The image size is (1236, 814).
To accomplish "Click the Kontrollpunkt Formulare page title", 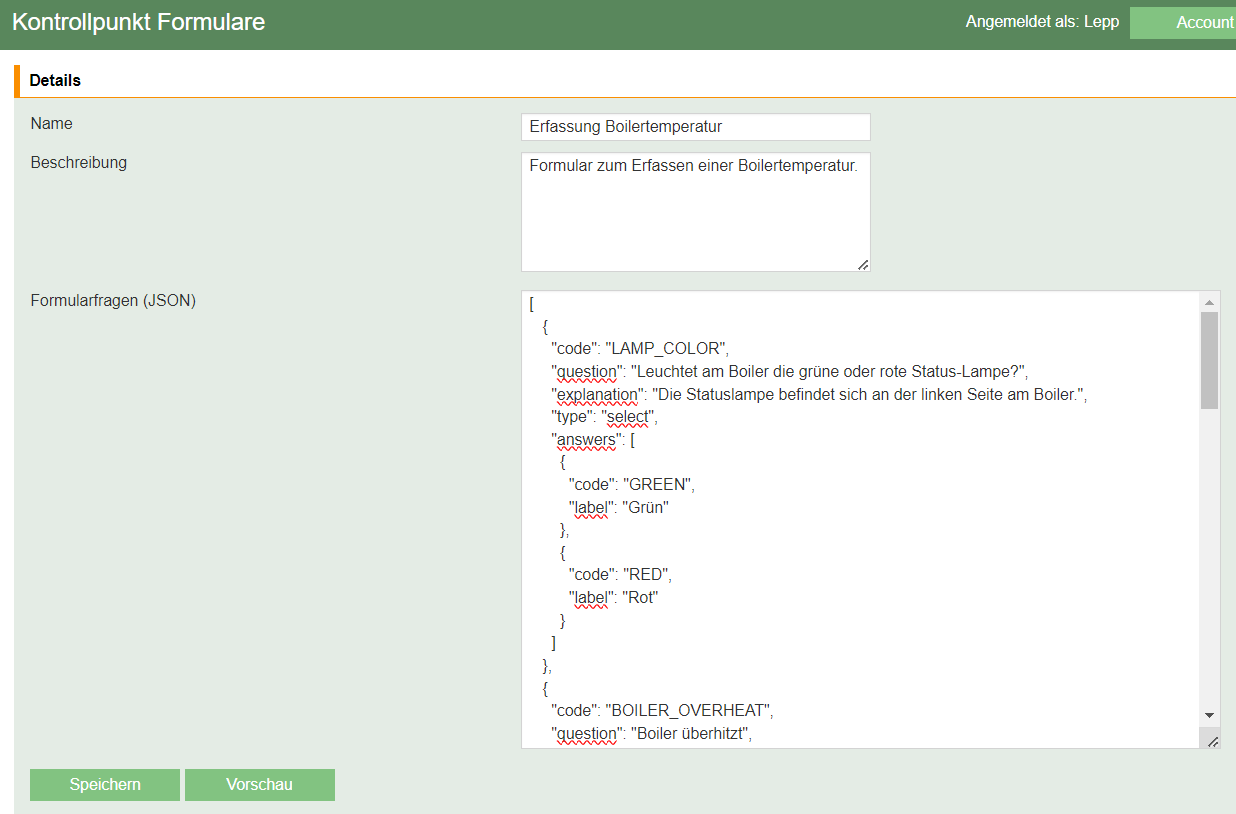I will [x=139, y=22].
